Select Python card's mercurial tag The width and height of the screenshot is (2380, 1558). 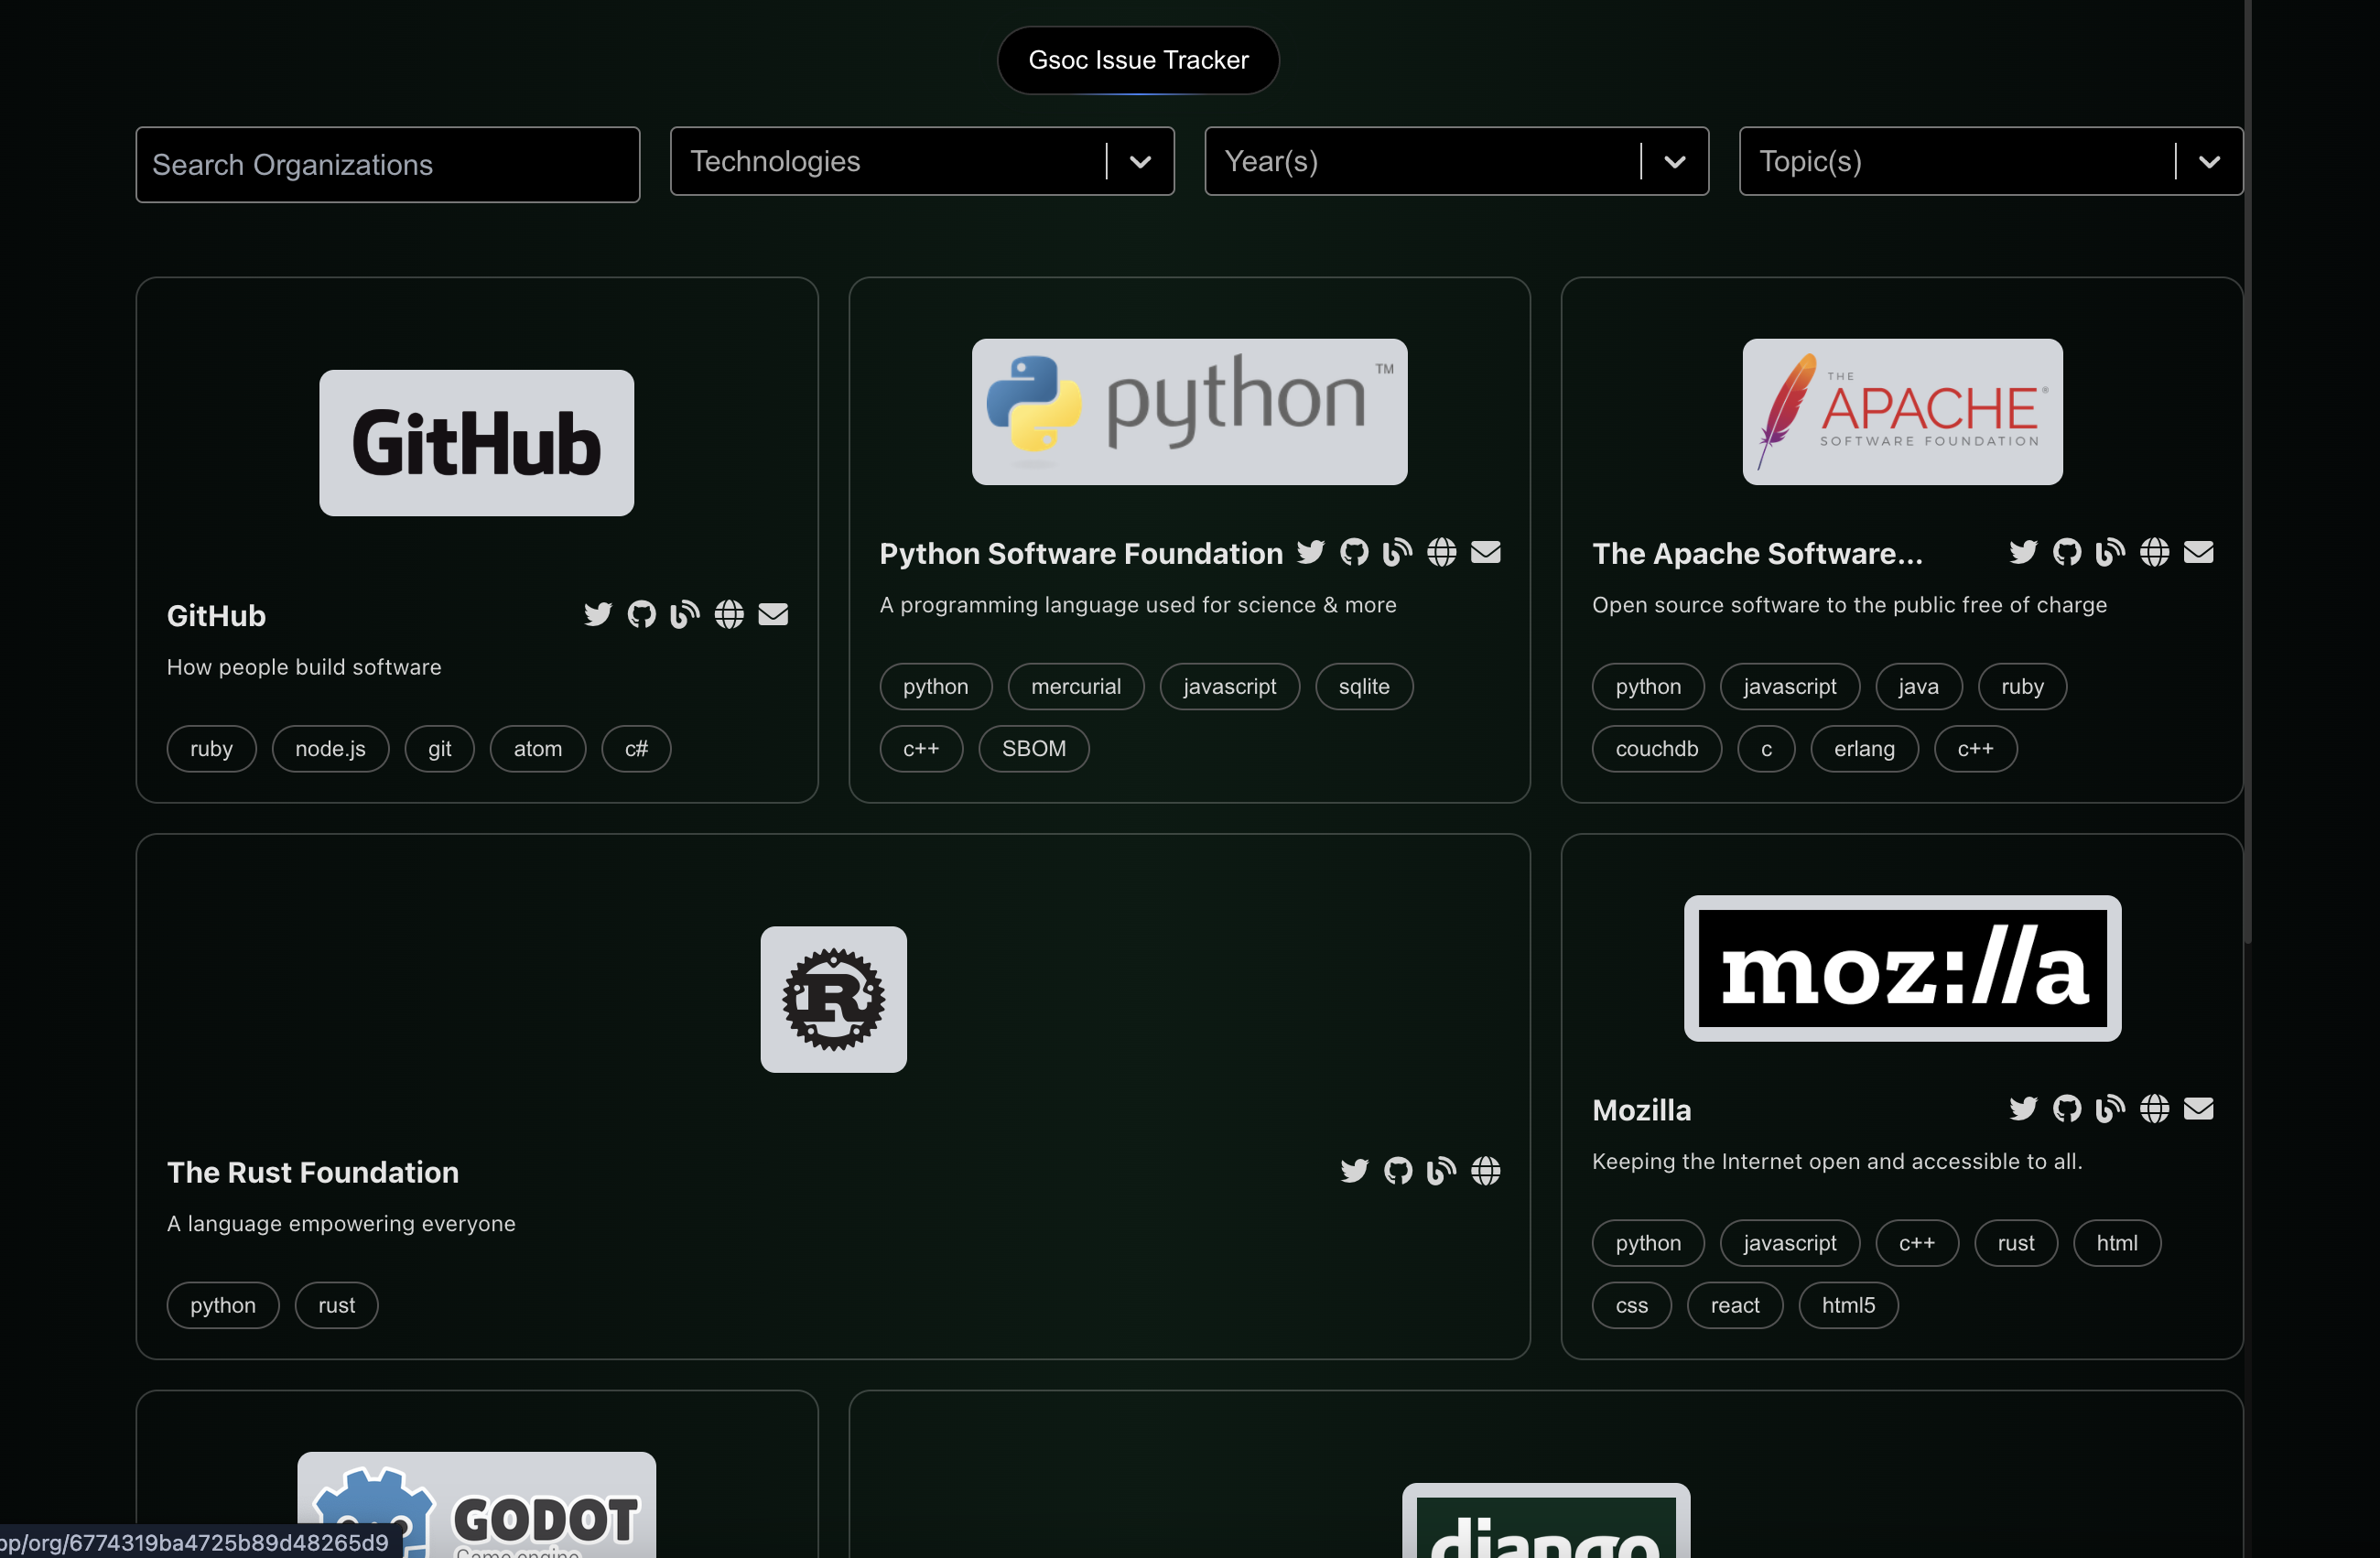coord(1076,687)
